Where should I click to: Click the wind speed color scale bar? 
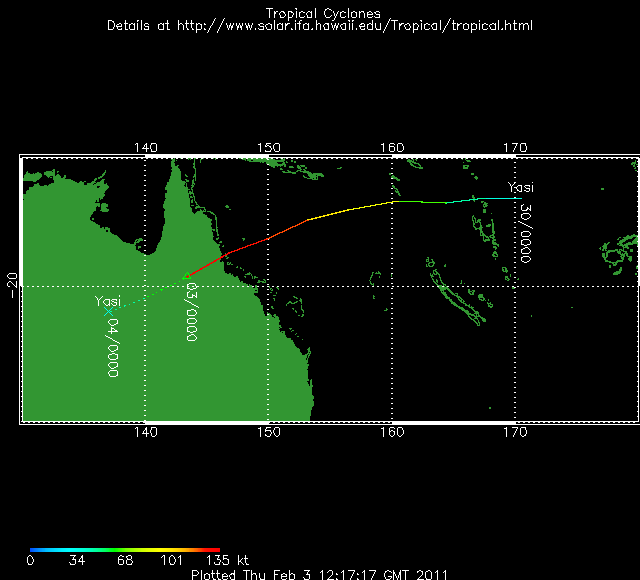(x=125, y=550)
